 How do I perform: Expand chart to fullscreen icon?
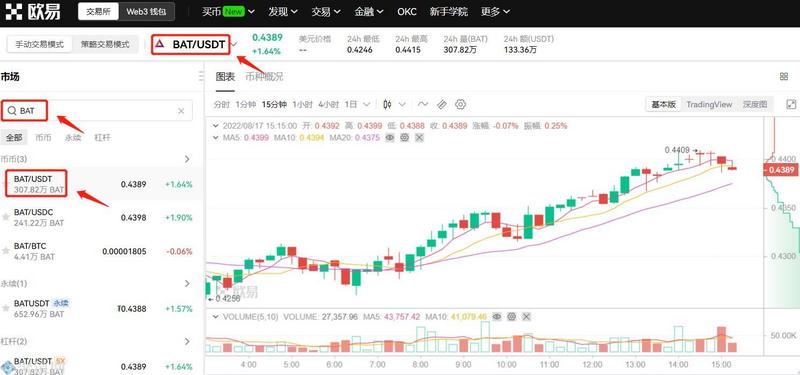[x=791, y=105]
